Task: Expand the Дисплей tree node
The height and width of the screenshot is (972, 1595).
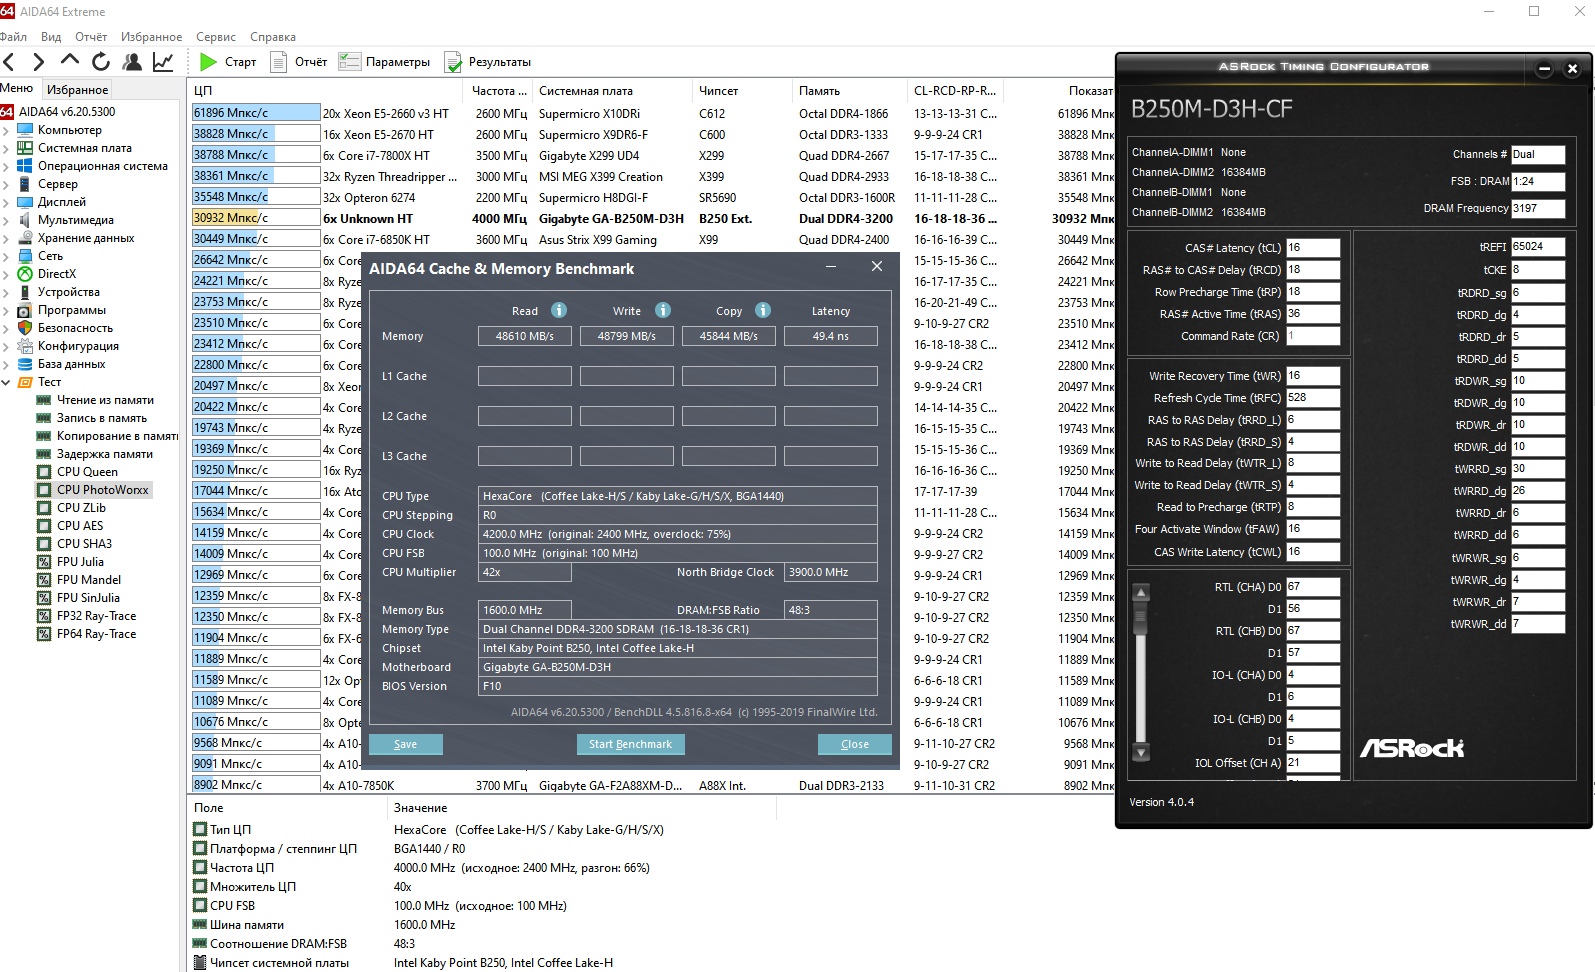Action: click(6, 202)
